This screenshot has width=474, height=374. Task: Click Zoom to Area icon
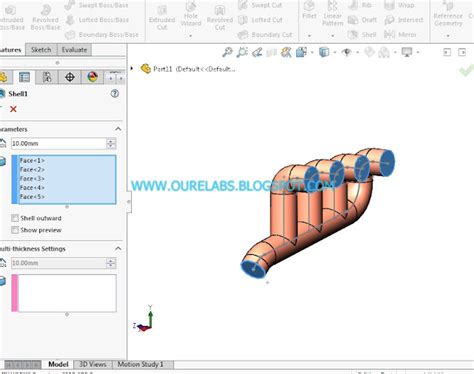[242, 52]
